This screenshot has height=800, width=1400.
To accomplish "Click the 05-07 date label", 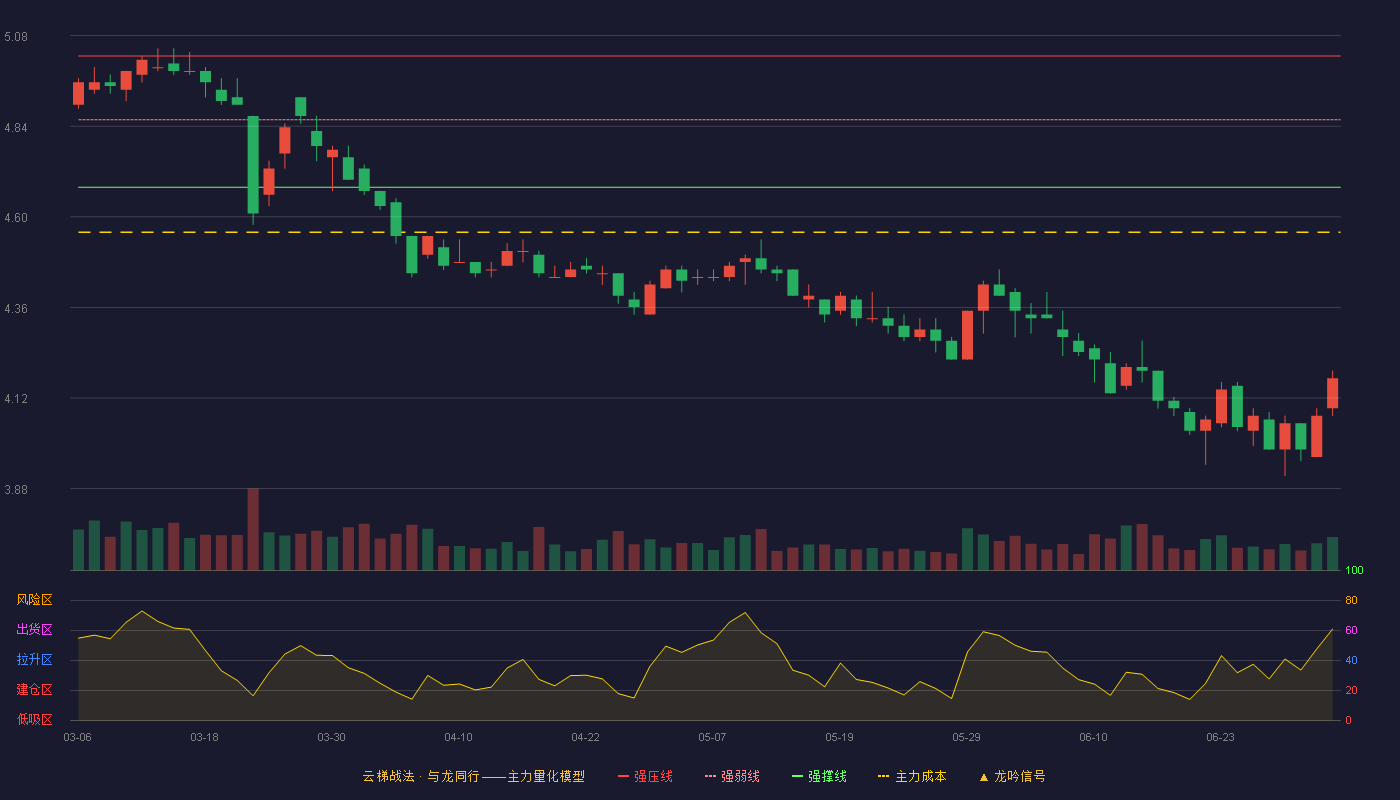I will click(x=712, y=737).
